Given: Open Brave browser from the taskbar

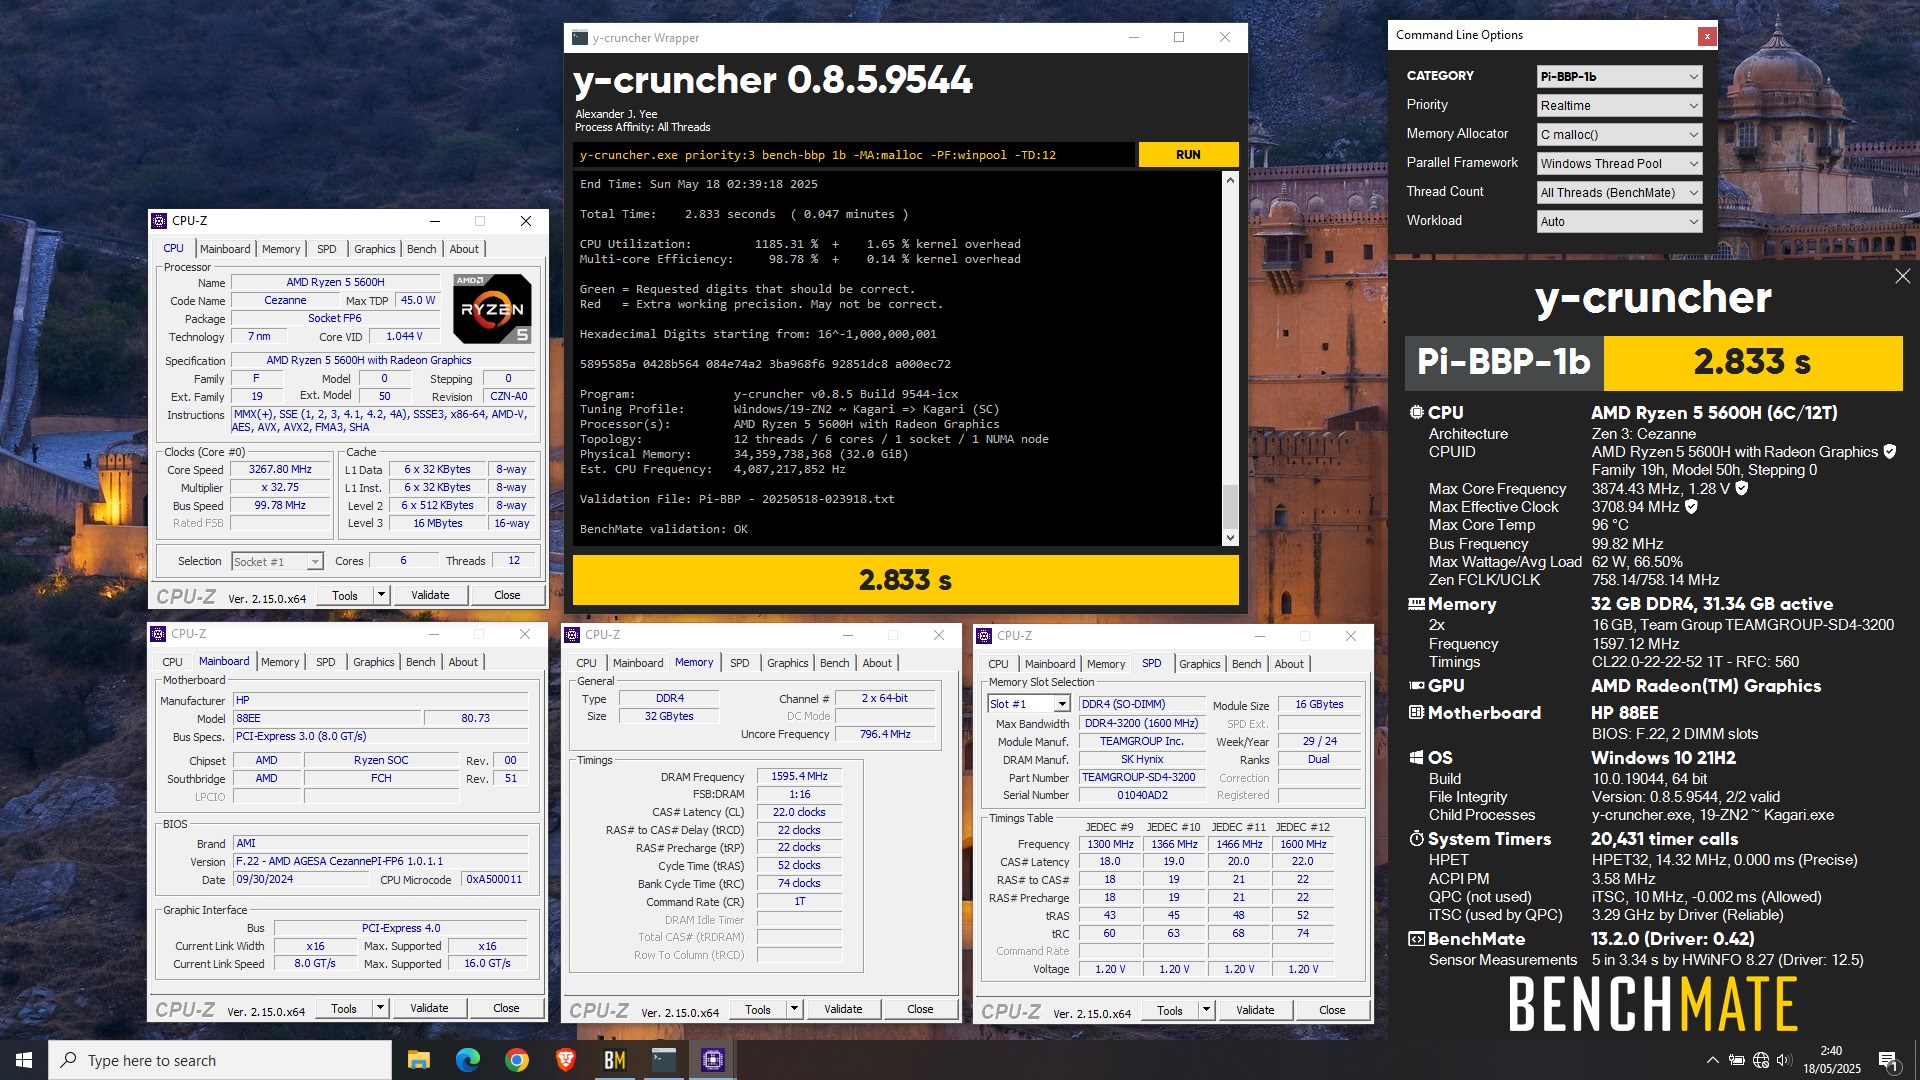Looking at the screenshot, I should 566,1060.
